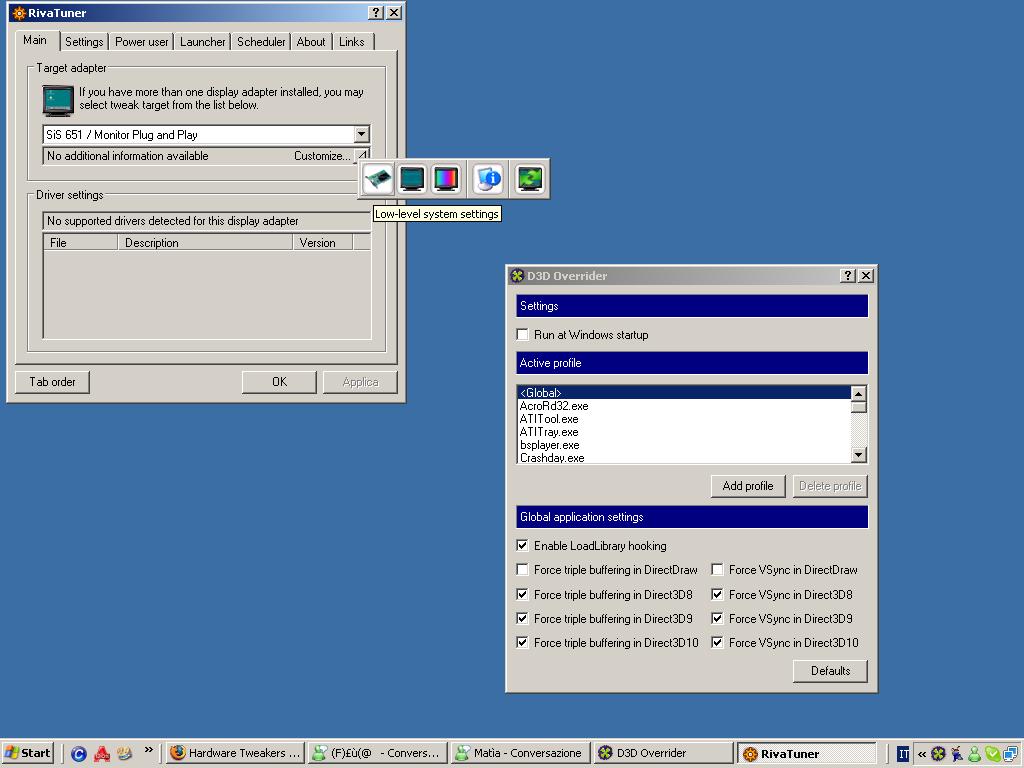This screenshot has width=1024, height=768.
Task: Expand hidden tray icons chevron
Action: [921, 754]
